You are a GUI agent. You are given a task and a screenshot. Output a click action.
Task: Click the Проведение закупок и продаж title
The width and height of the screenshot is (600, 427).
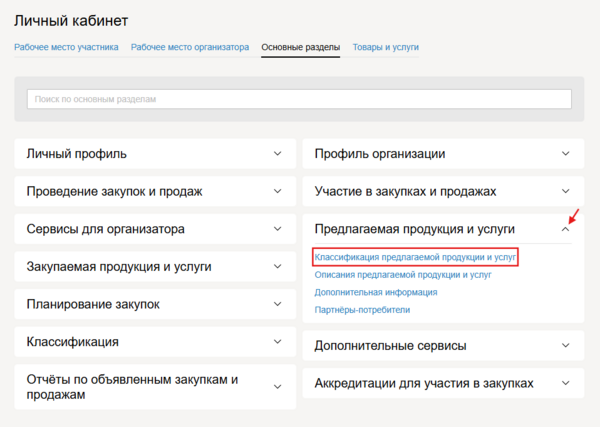[x=114, y=191]
